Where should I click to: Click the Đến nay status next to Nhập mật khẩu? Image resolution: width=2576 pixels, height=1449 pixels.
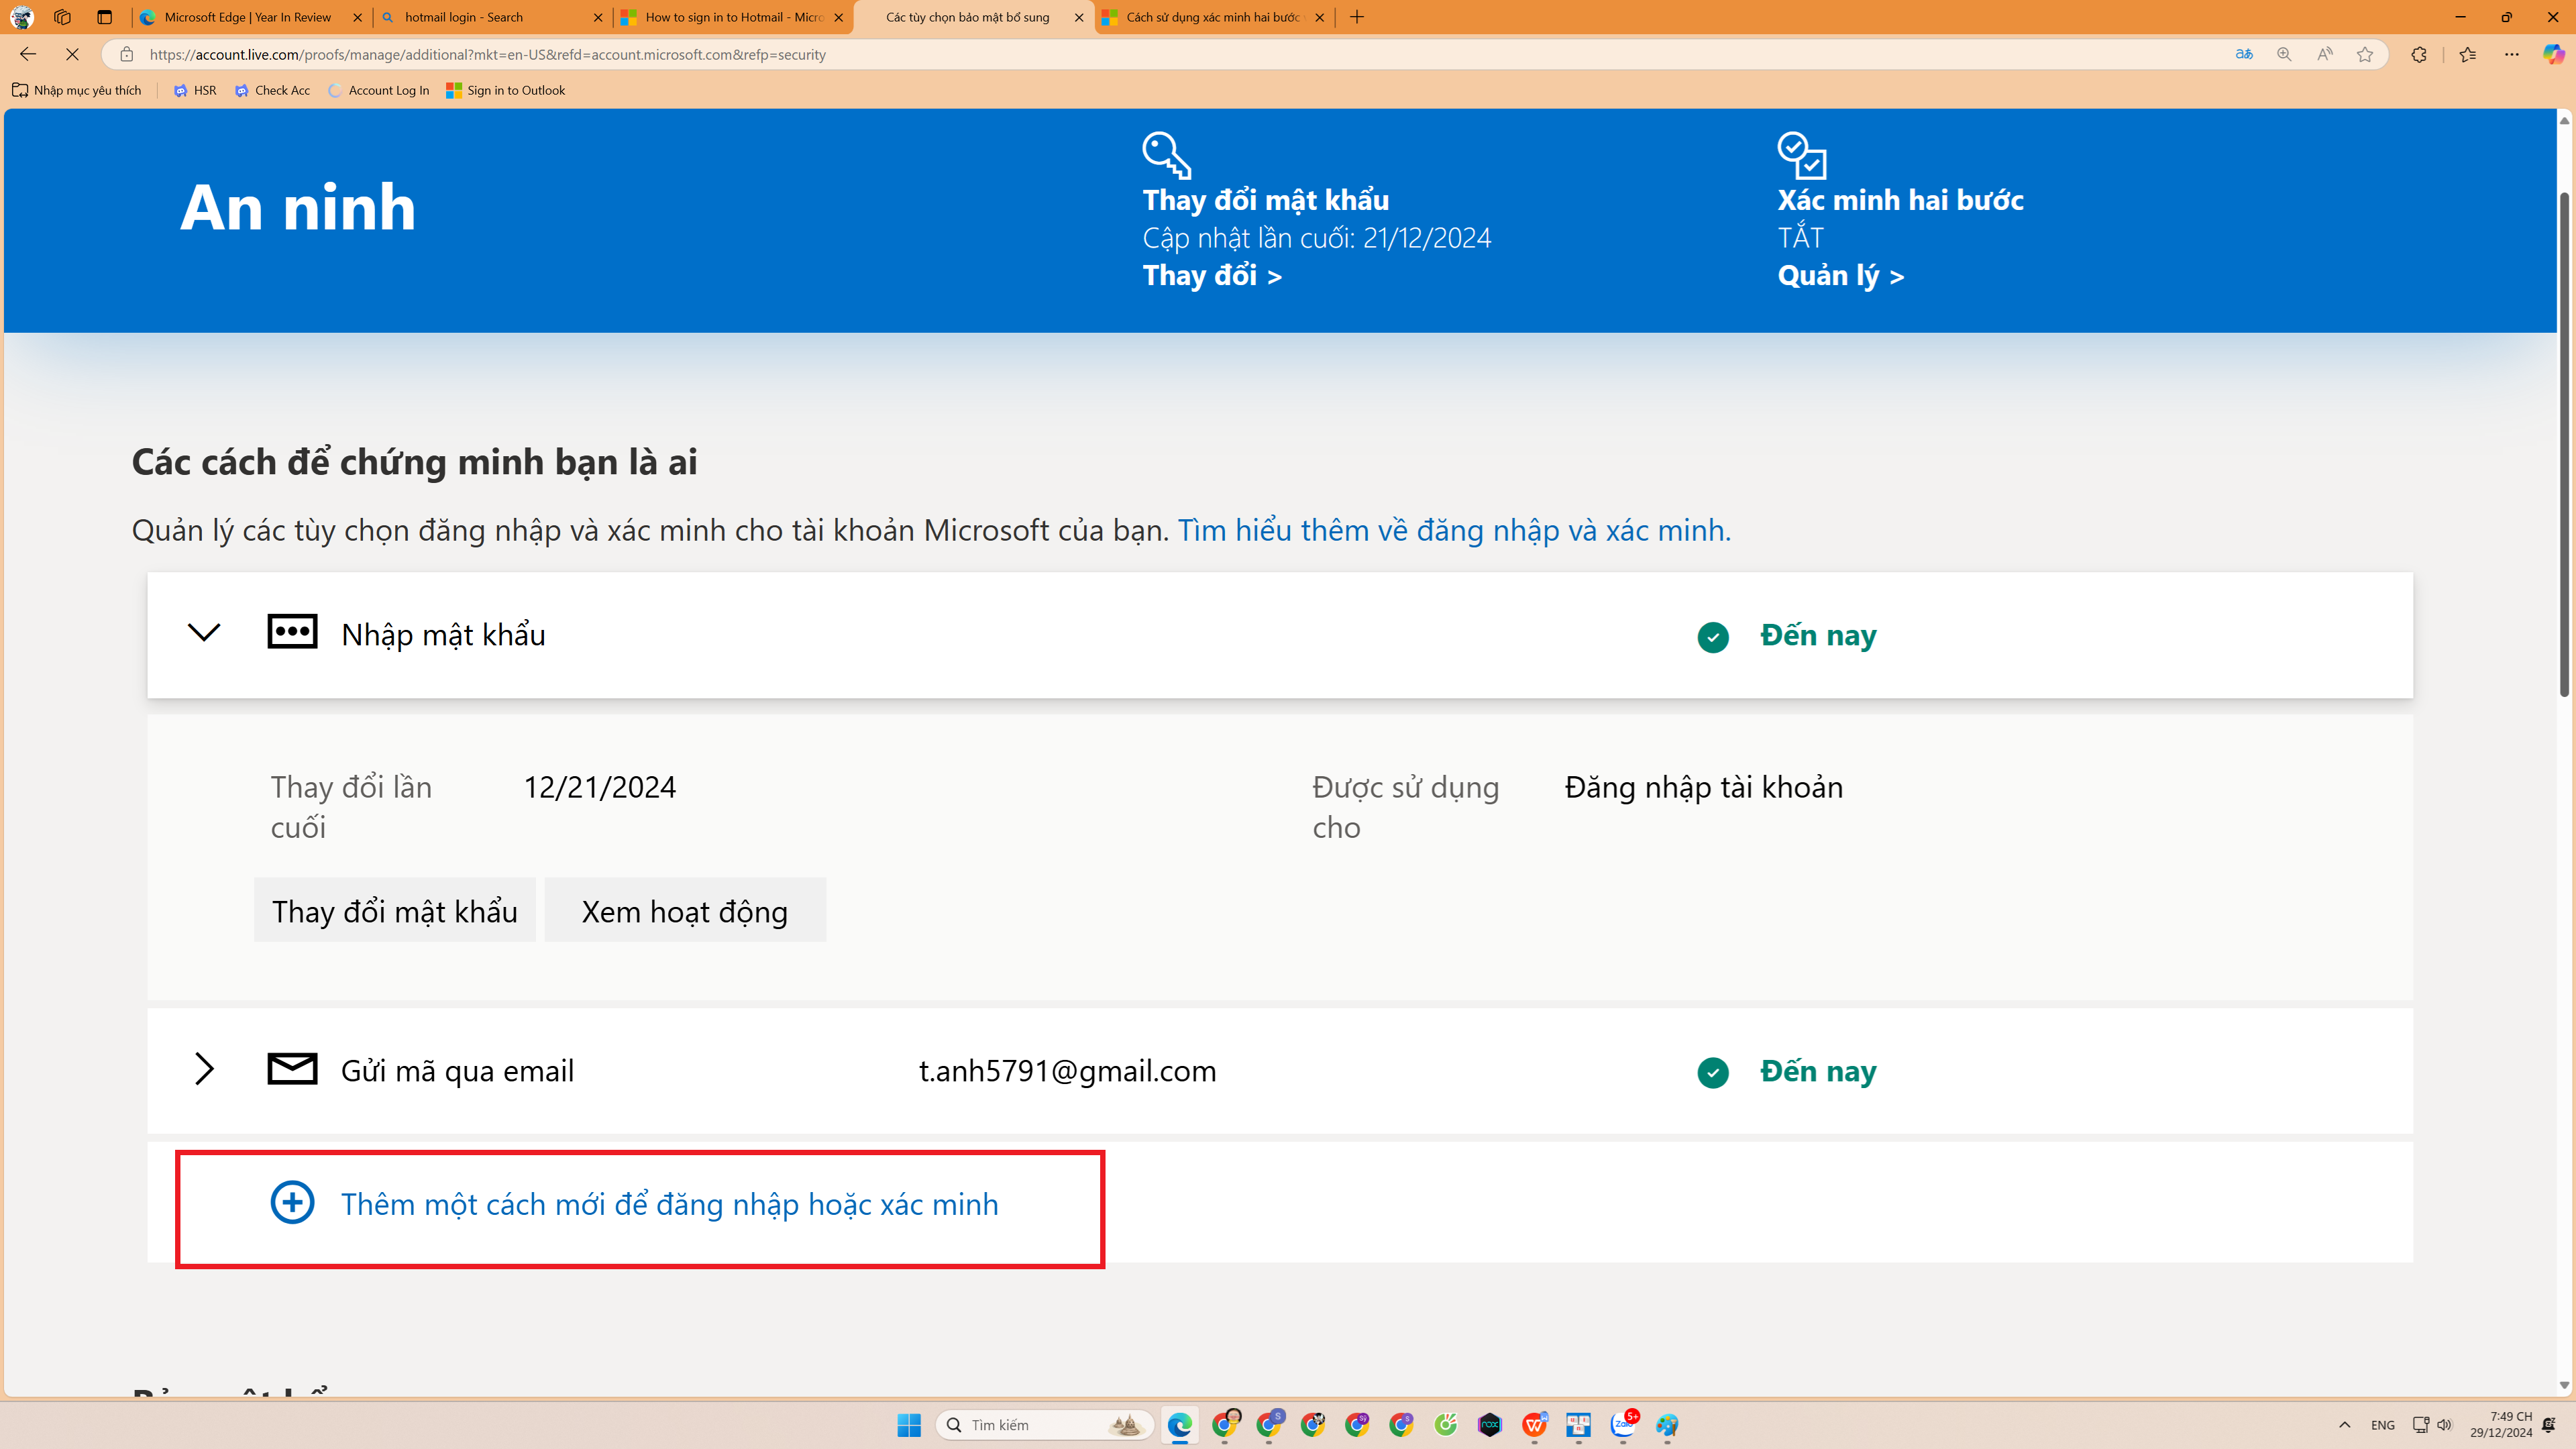click(1818, 636)
